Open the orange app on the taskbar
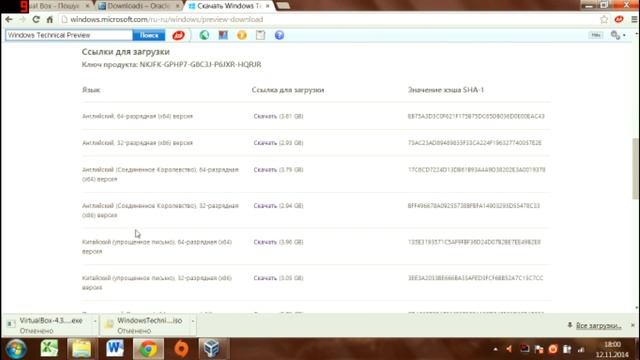Viewport: 640px width, 360px height. 181,349
